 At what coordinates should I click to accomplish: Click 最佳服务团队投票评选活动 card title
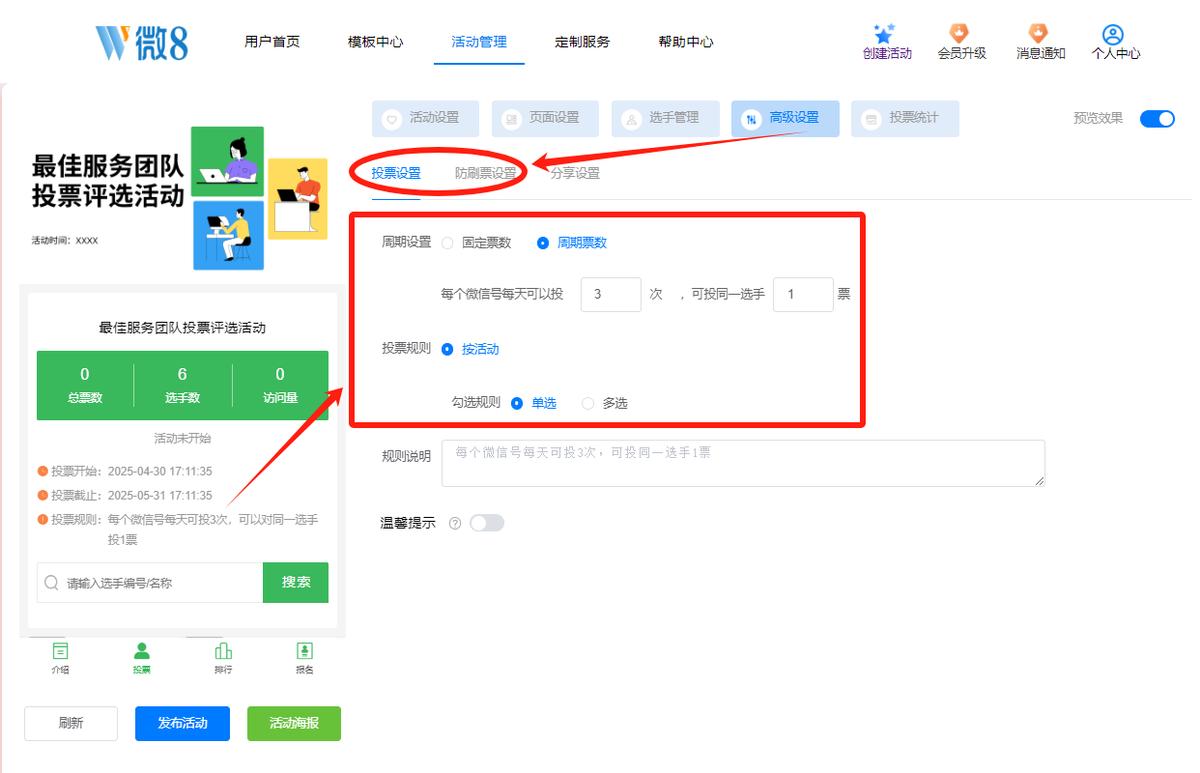(x=182, y=327)
